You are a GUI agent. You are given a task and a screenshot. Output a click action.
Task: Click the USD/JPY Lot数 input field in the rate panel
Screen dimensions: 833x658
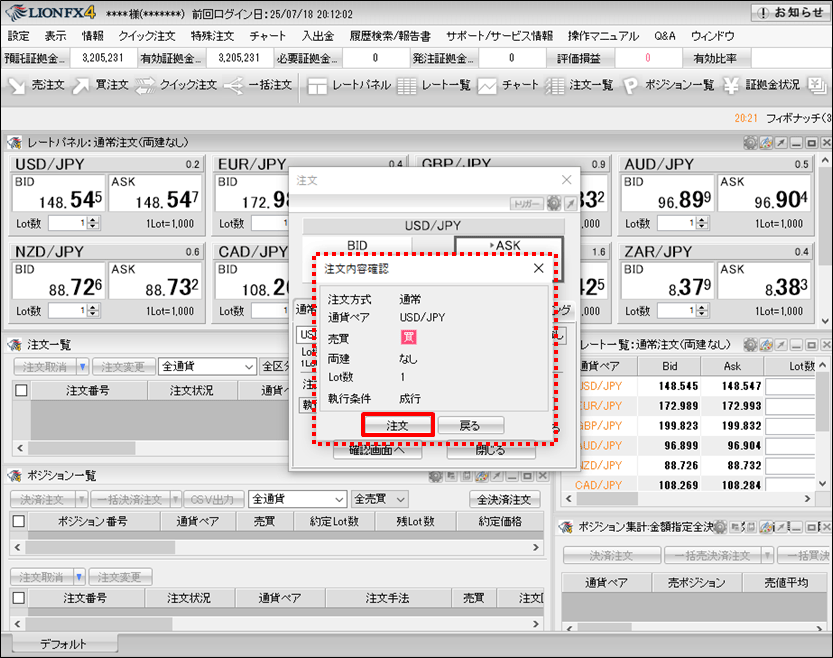68,223
